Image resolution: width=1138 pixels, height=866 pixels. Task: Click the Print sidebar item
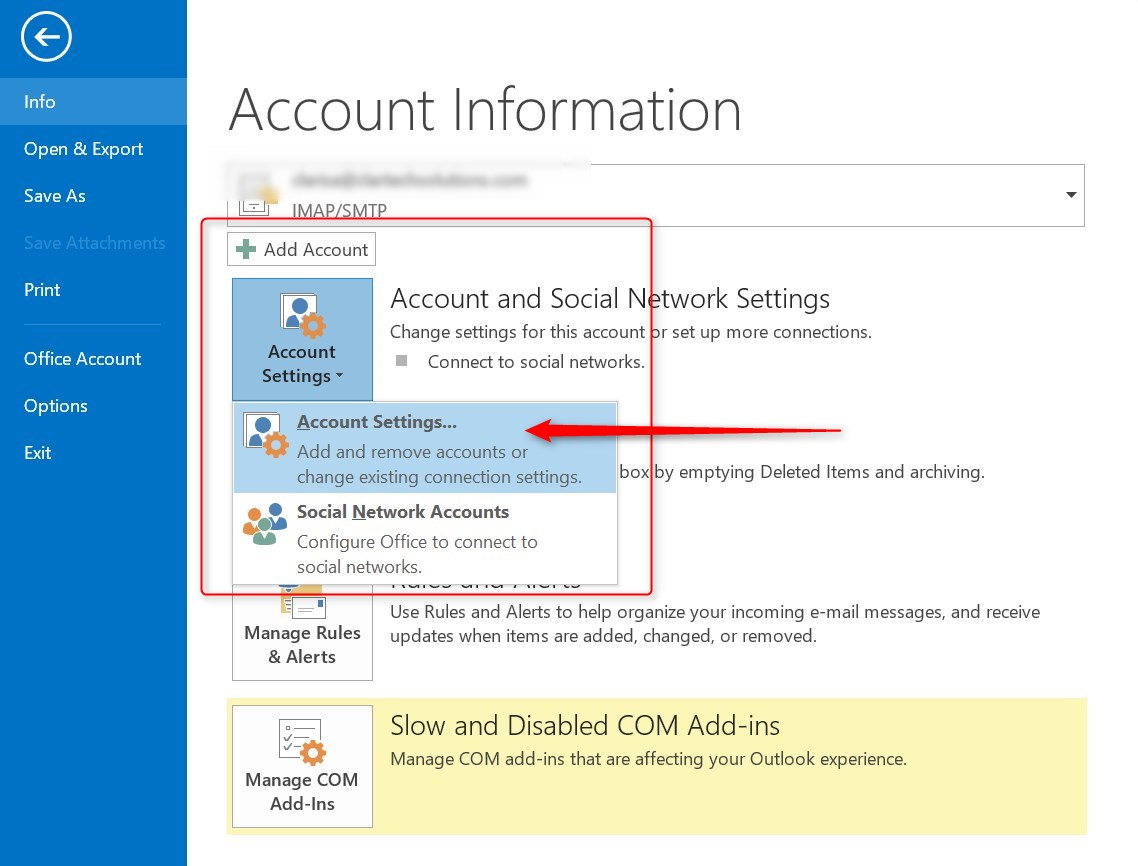tap(42, 289)
